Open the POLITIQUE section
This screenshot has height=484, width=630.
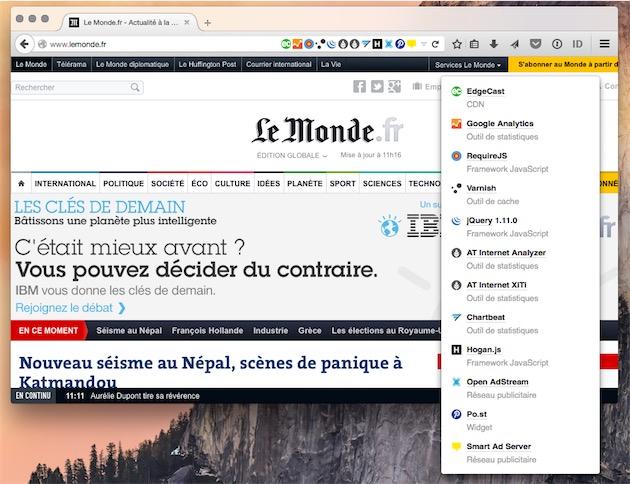(x=123, y=184)
